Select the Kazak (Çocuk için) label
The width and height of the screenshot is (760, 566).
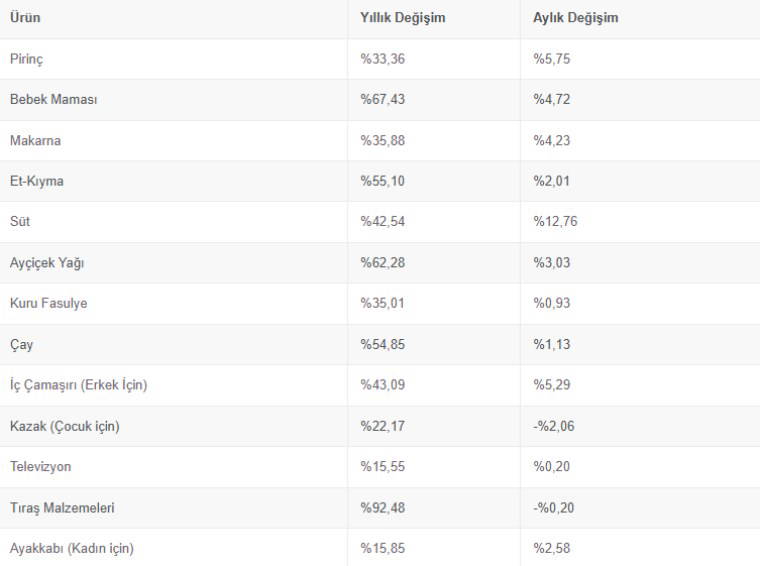(65, 426)
